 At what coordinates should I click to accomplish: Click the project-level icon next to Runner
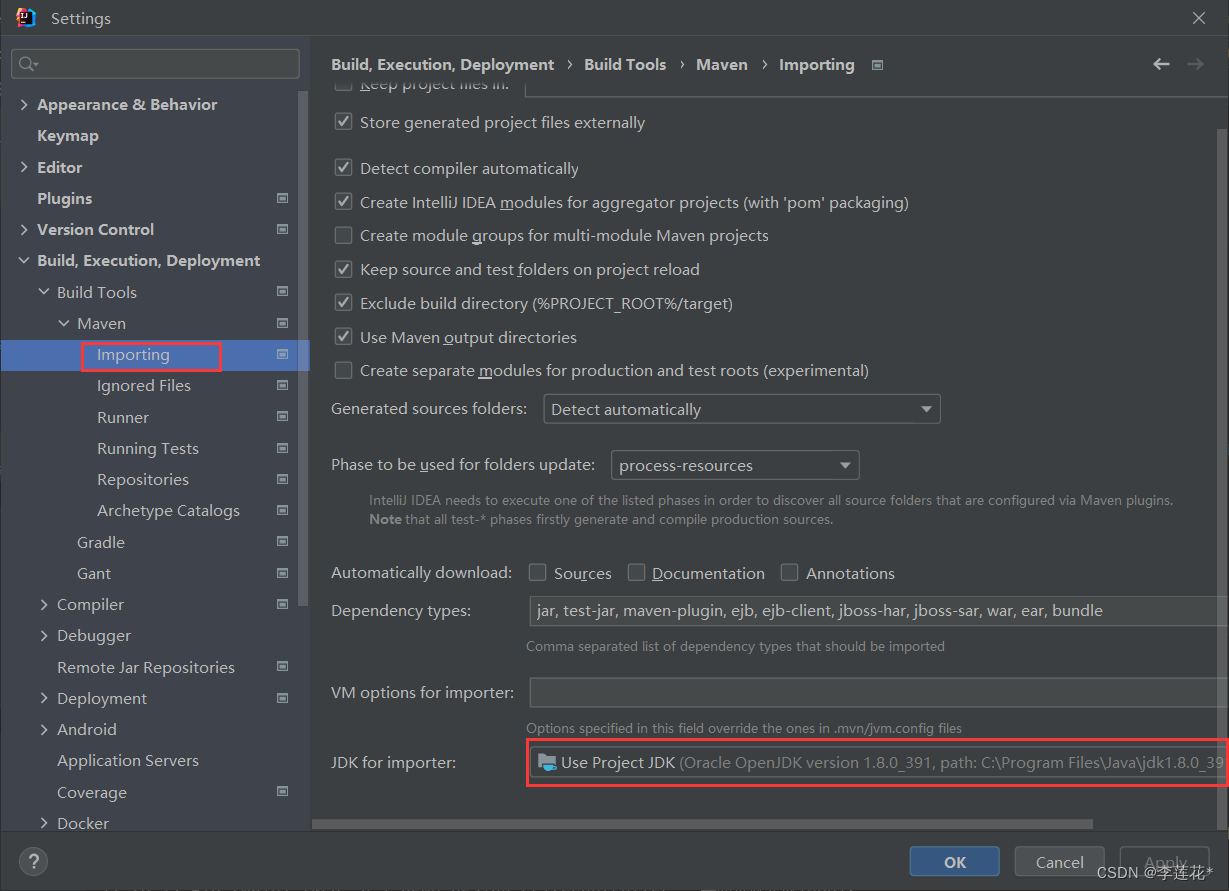pyautogui.click(x=283, y=417)
